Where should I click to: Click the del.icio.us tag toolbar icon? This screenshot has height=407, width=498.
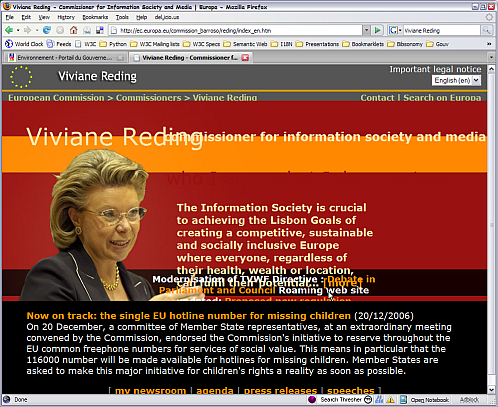[100, 30]
